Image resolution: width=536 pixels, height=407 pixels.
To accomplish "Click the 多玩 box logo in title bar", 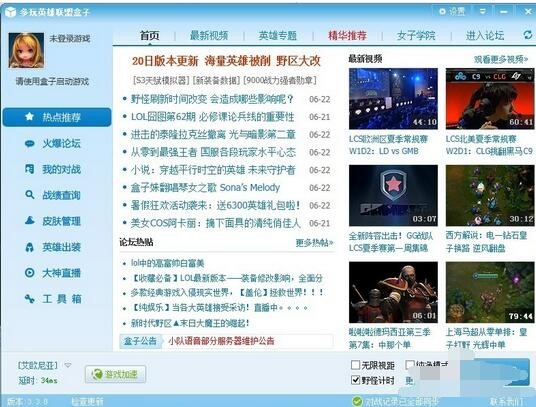I will click(10, 12).
